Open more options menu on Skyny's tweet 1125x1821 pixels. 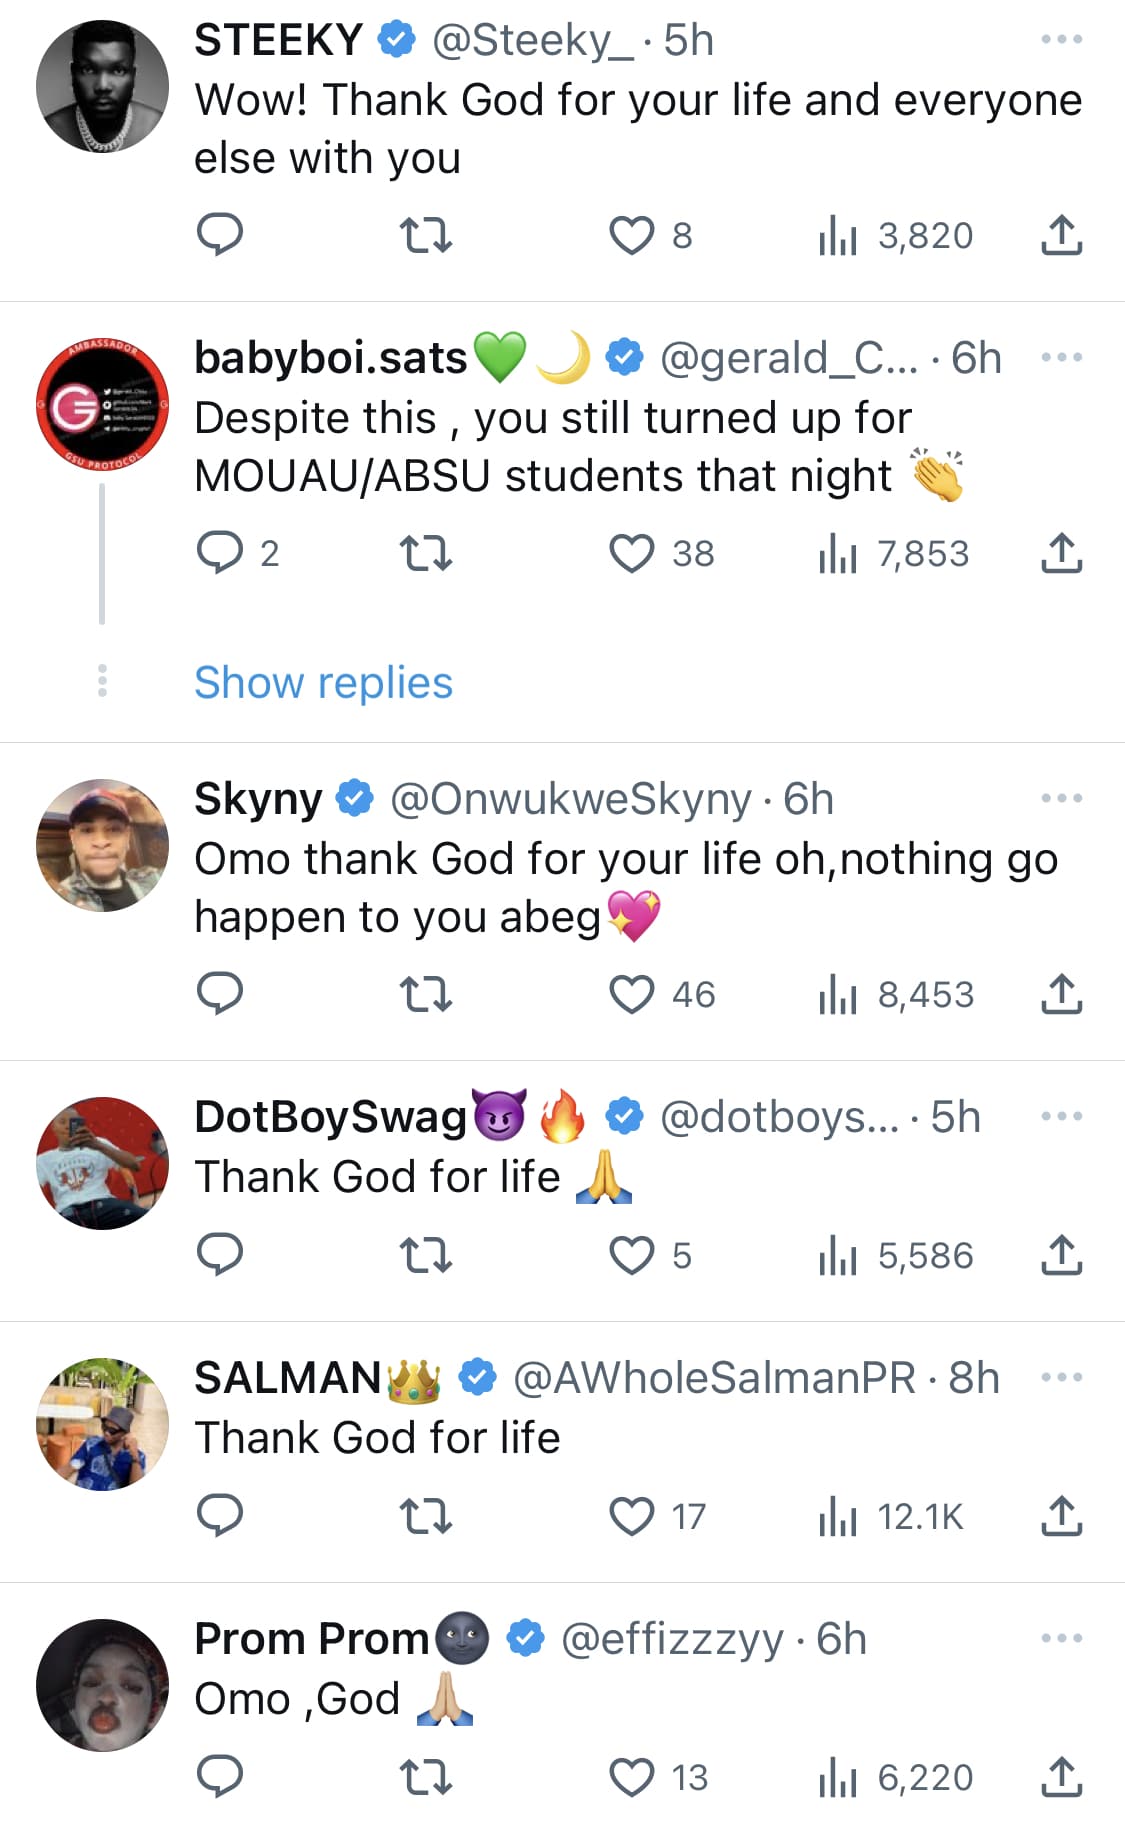point(1061,798)
